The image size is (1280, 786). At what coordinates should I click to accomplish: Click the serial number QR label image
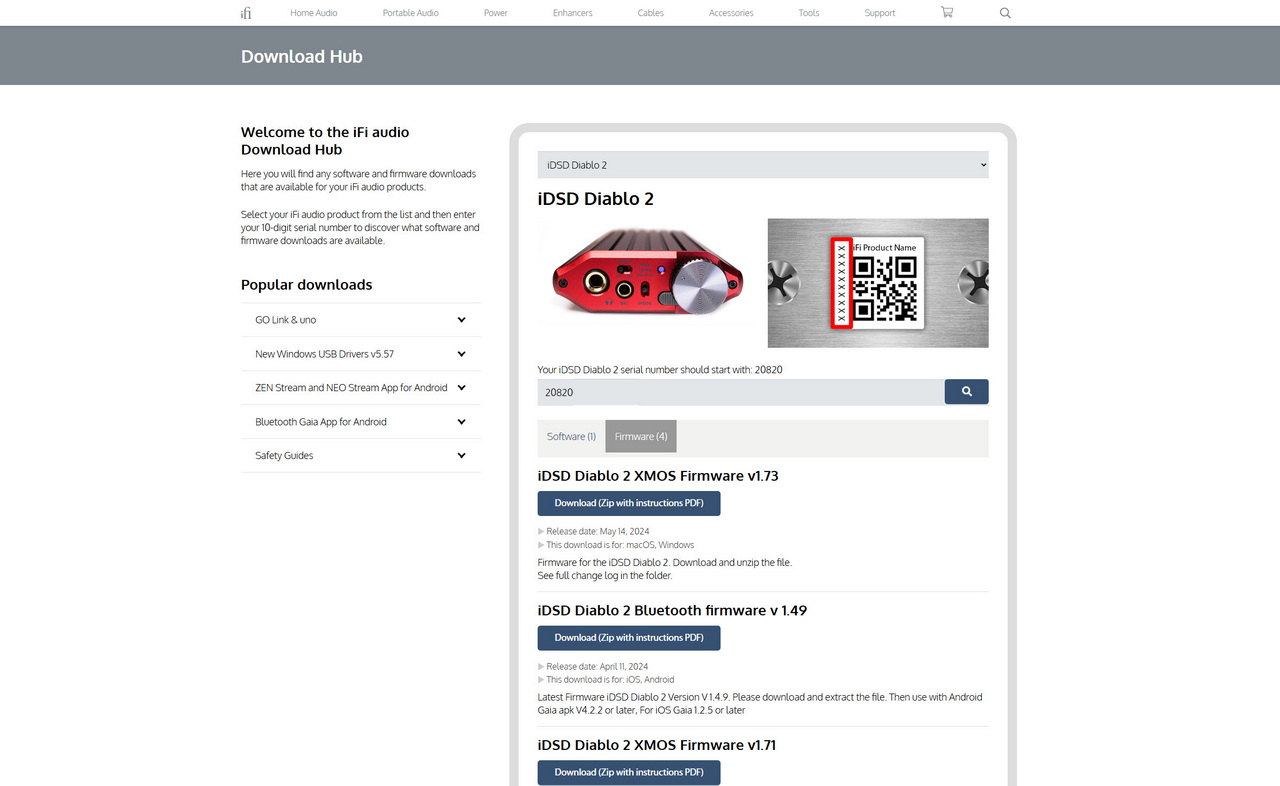(878, 283)
